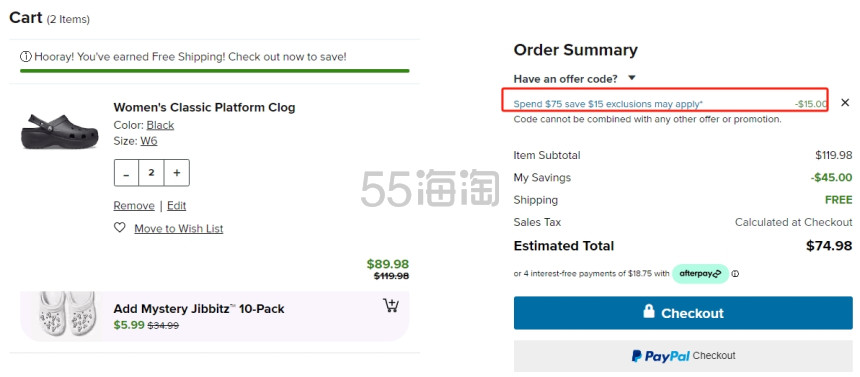Open the Color Black selector link
860x377 pixels.
coord(160,125)
